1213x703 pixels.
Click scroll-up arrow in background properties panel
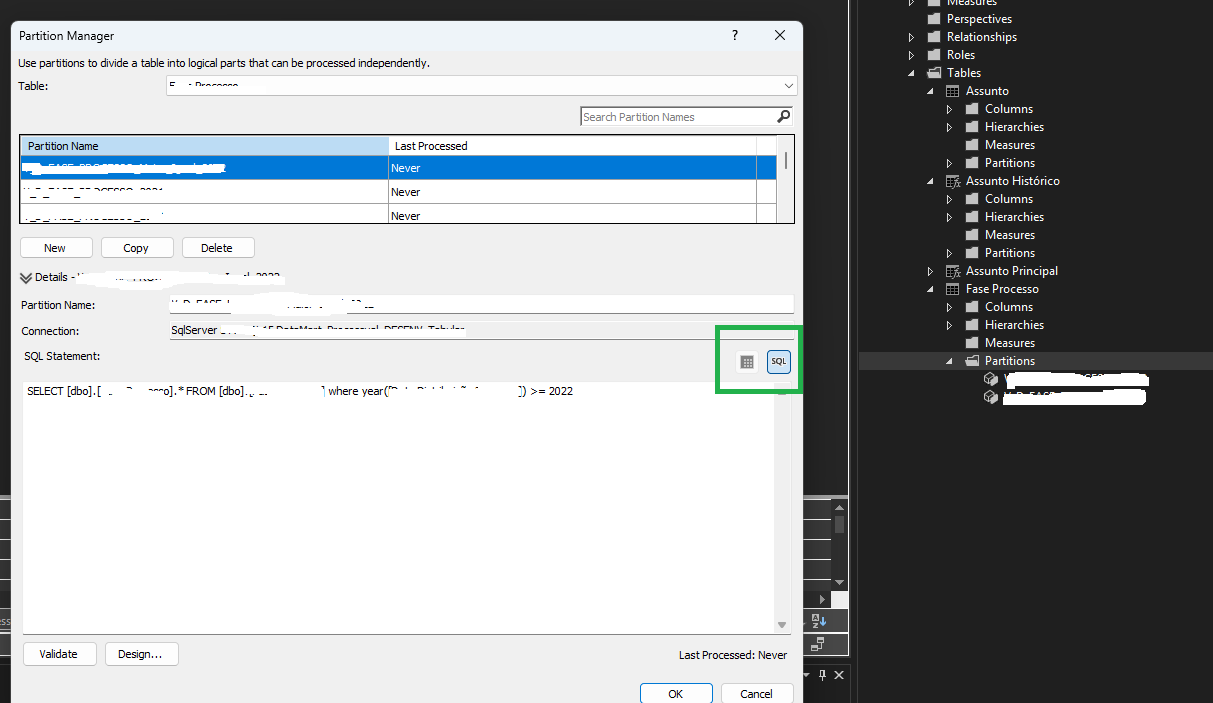coord(840,509)
